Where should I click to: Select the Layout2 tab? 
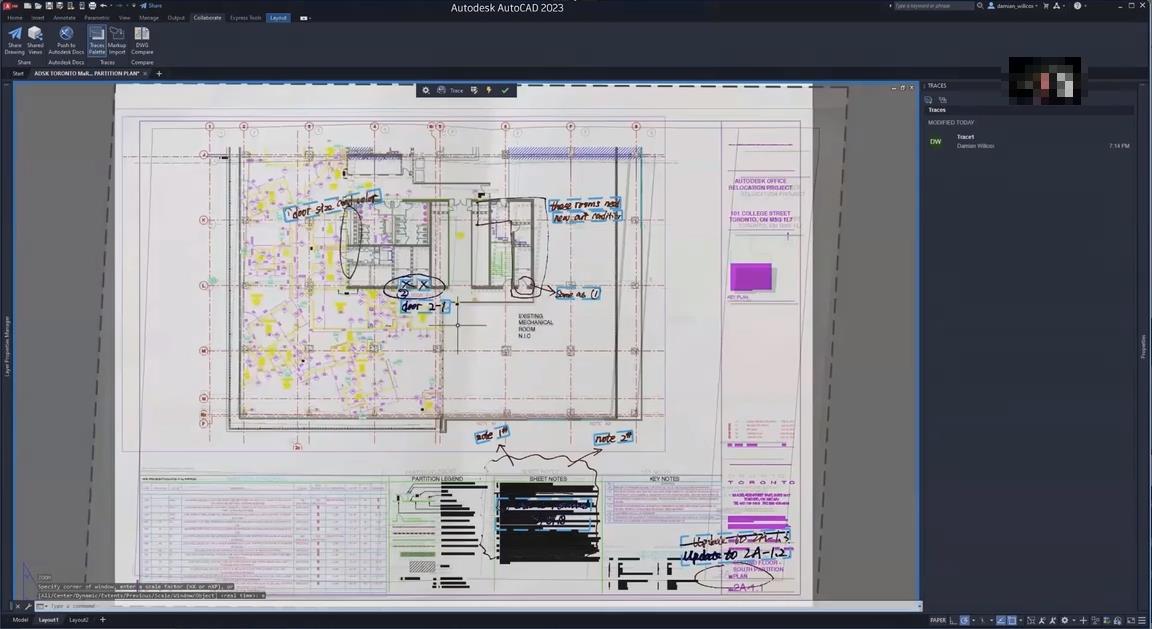point(79,620)
